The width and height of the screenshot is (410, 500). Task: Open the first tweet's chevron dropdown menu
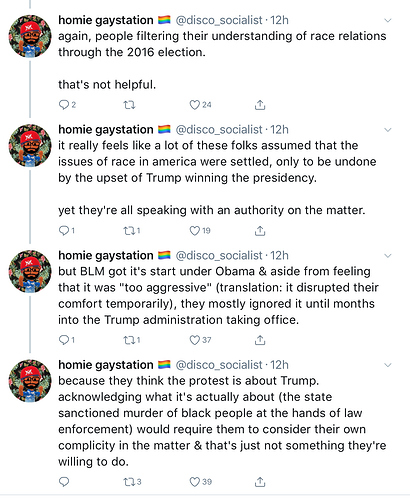click(x=388, y=21)
